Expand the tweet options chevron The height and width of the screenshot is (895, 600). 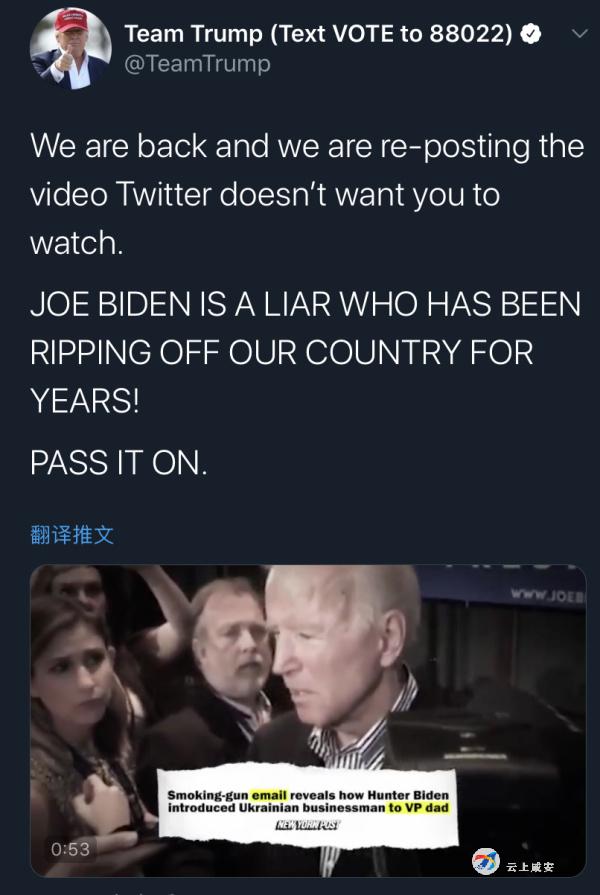[x=579, y=34]
